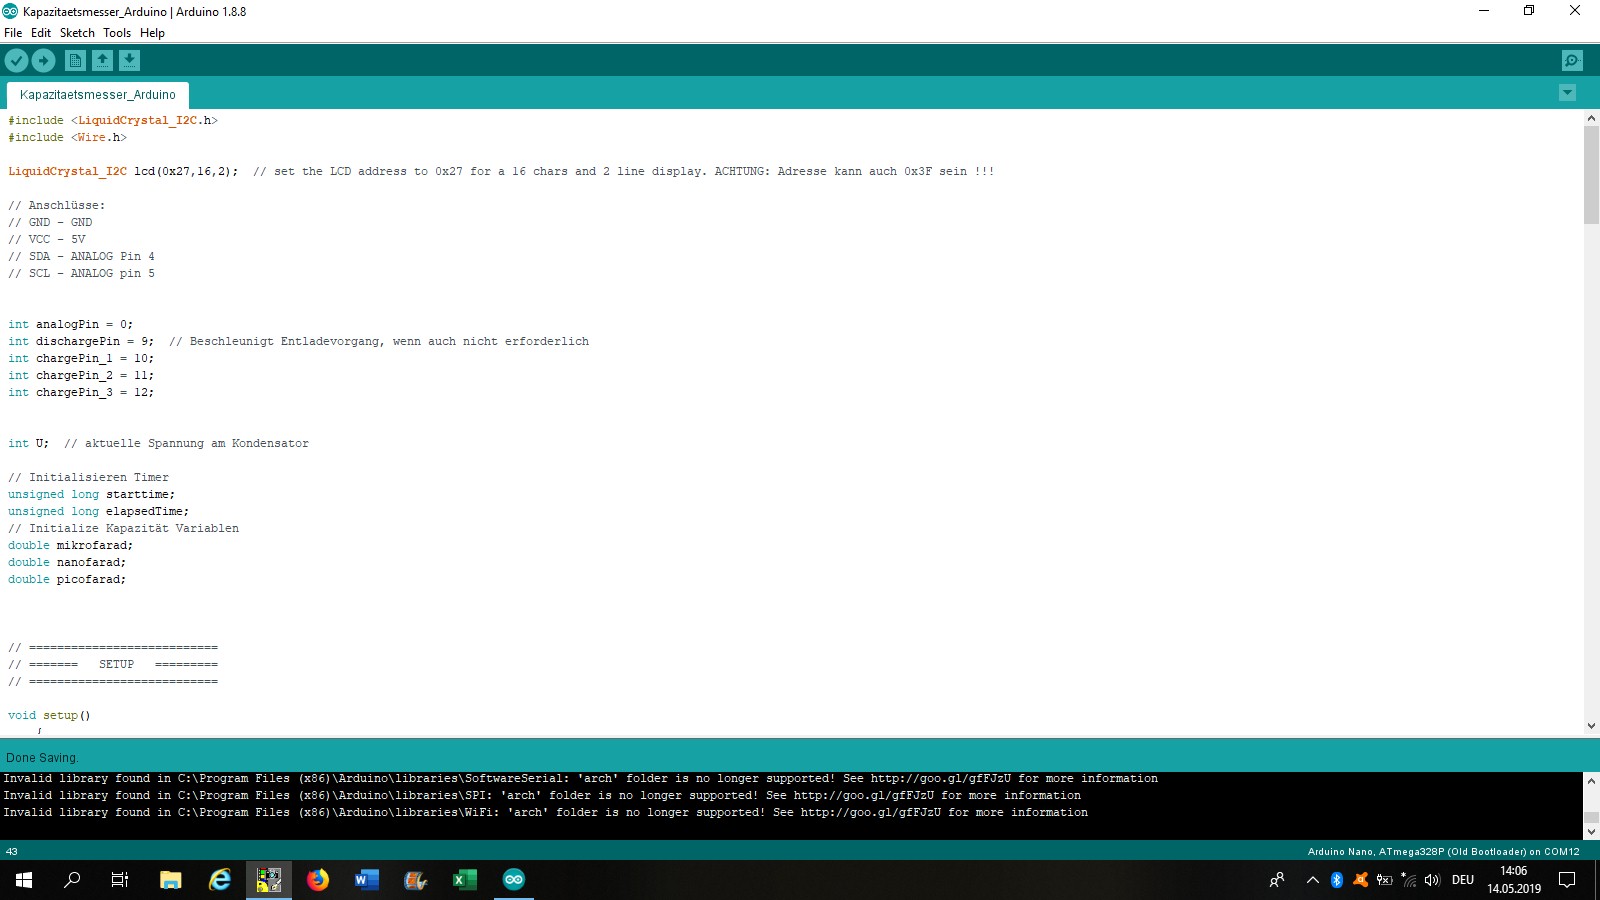This screenshot has height=900, width=1600.
Task: Open the Wi-Fi network tray icon
Action: 1408,880
